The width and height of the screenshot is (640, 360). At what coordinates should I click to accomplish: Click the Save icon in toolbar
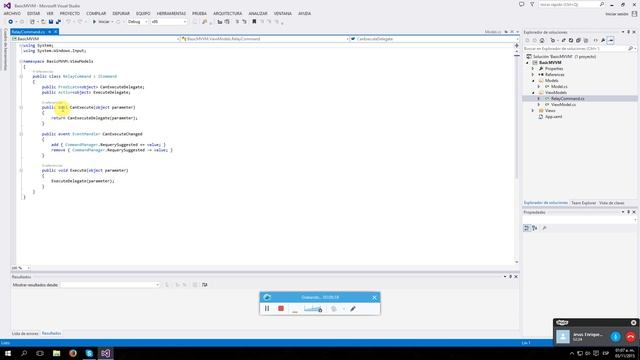(x=51, y=22)
